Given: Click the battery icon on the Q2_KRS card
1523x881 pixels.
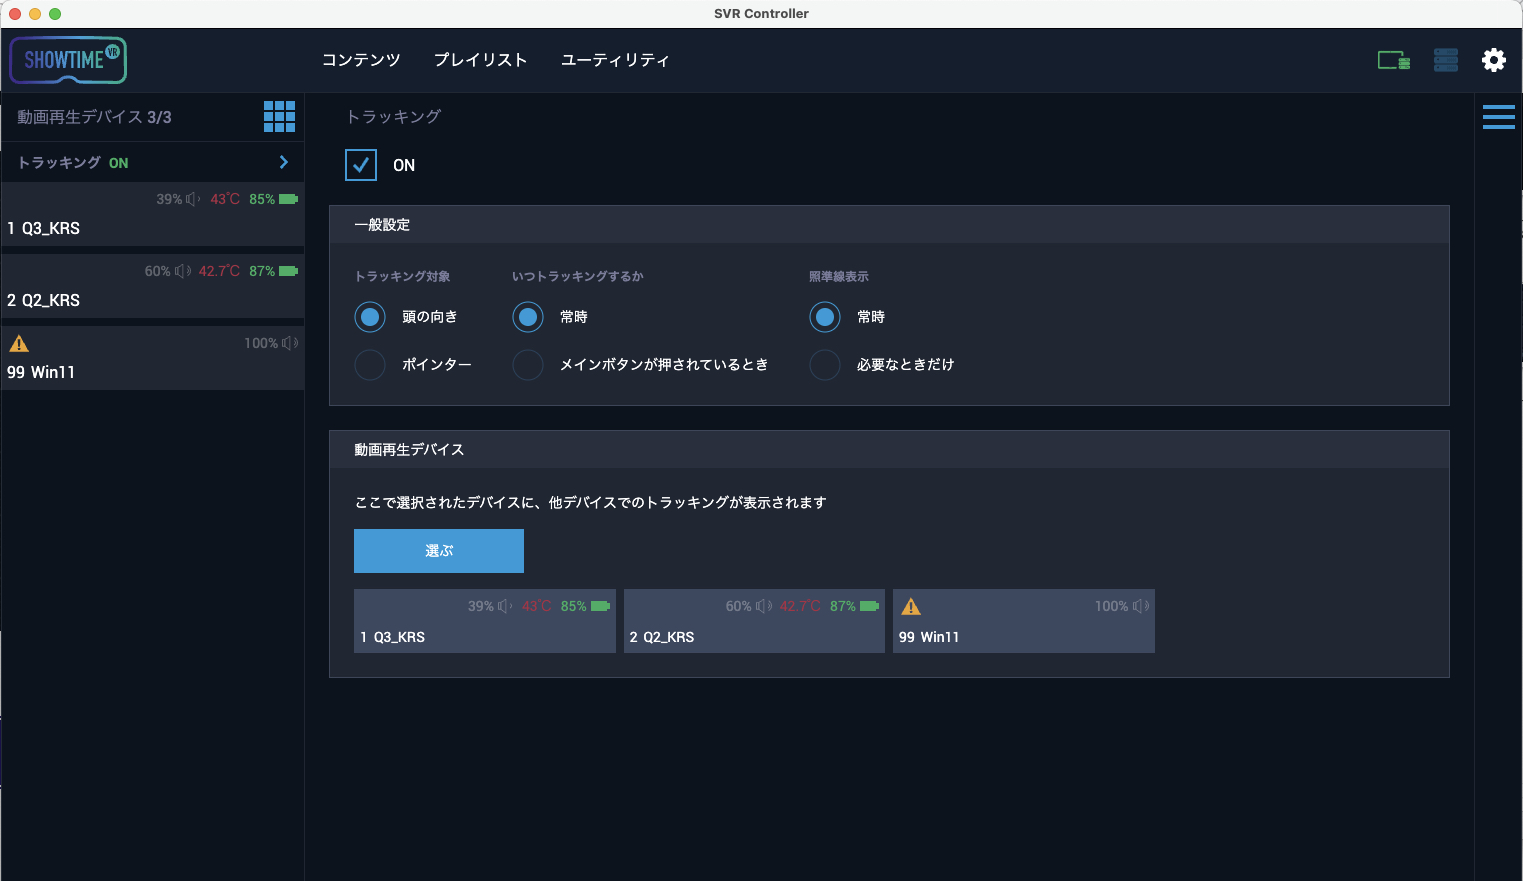Looking at the screenshot, I should point(869,606).
